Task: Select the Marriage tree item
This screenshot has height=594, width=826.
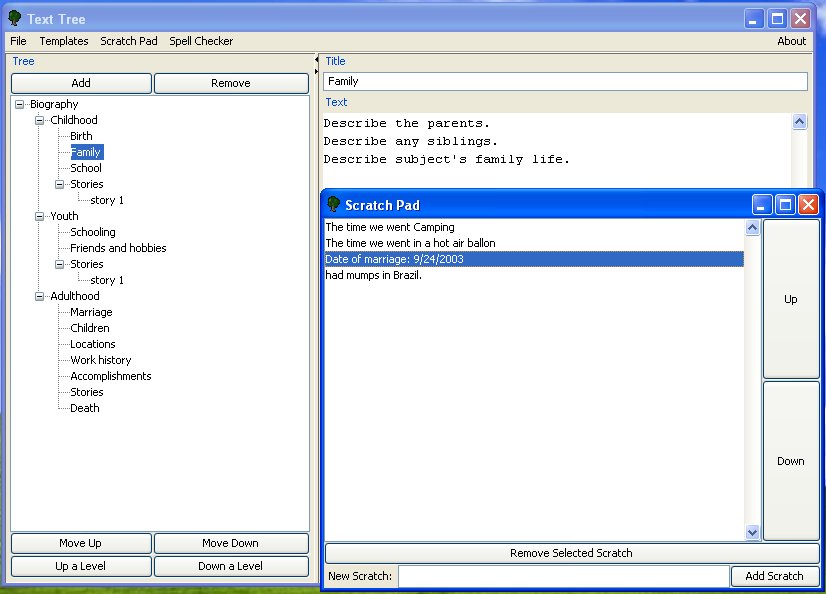Action: click(91, 312)
